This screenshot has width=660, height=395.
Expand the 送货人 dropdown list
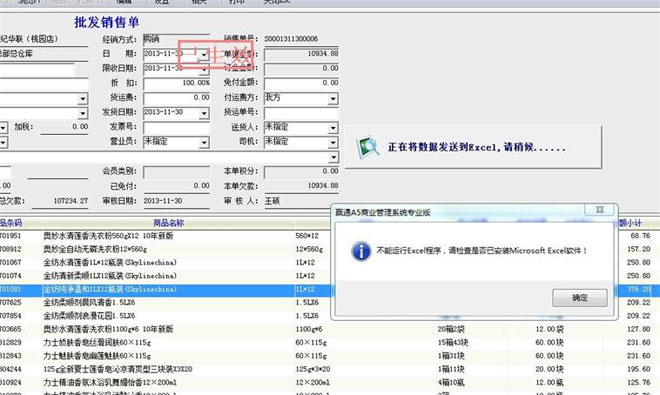[x=333, y=128]
